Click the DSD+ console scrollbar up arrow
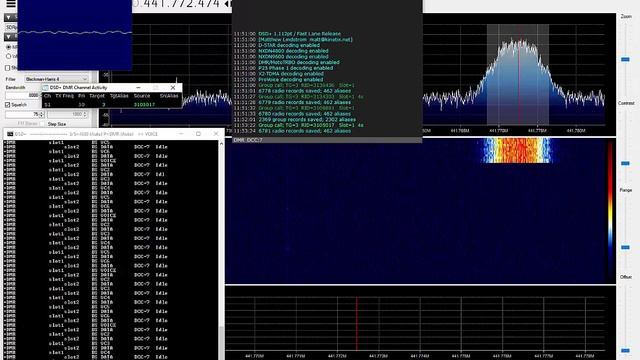 point(221,144)
